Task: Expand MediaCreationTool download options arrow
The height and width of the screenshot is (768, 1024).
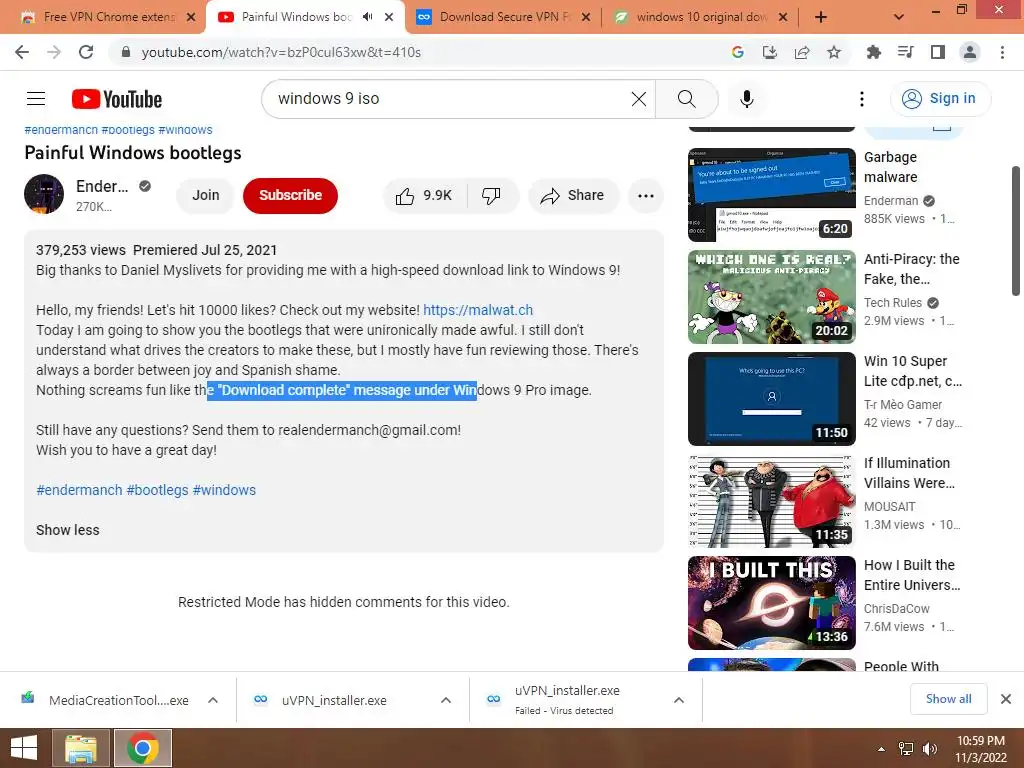Action: tap(213, 700)
